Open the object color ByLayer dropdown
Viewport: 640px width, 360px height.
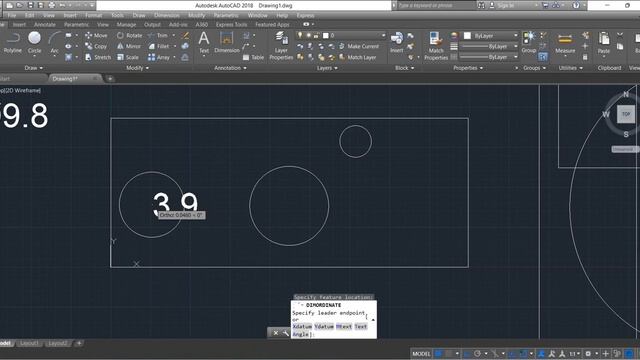(x=491, y=36)
